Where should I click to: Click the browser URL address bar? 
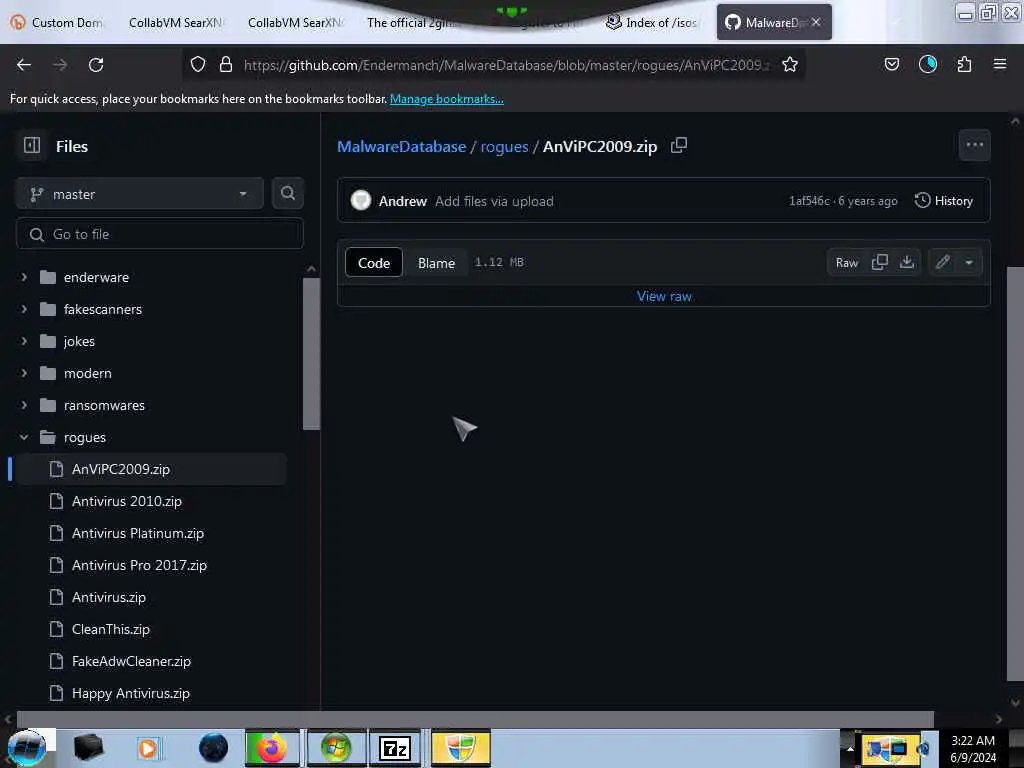[506, 65]
